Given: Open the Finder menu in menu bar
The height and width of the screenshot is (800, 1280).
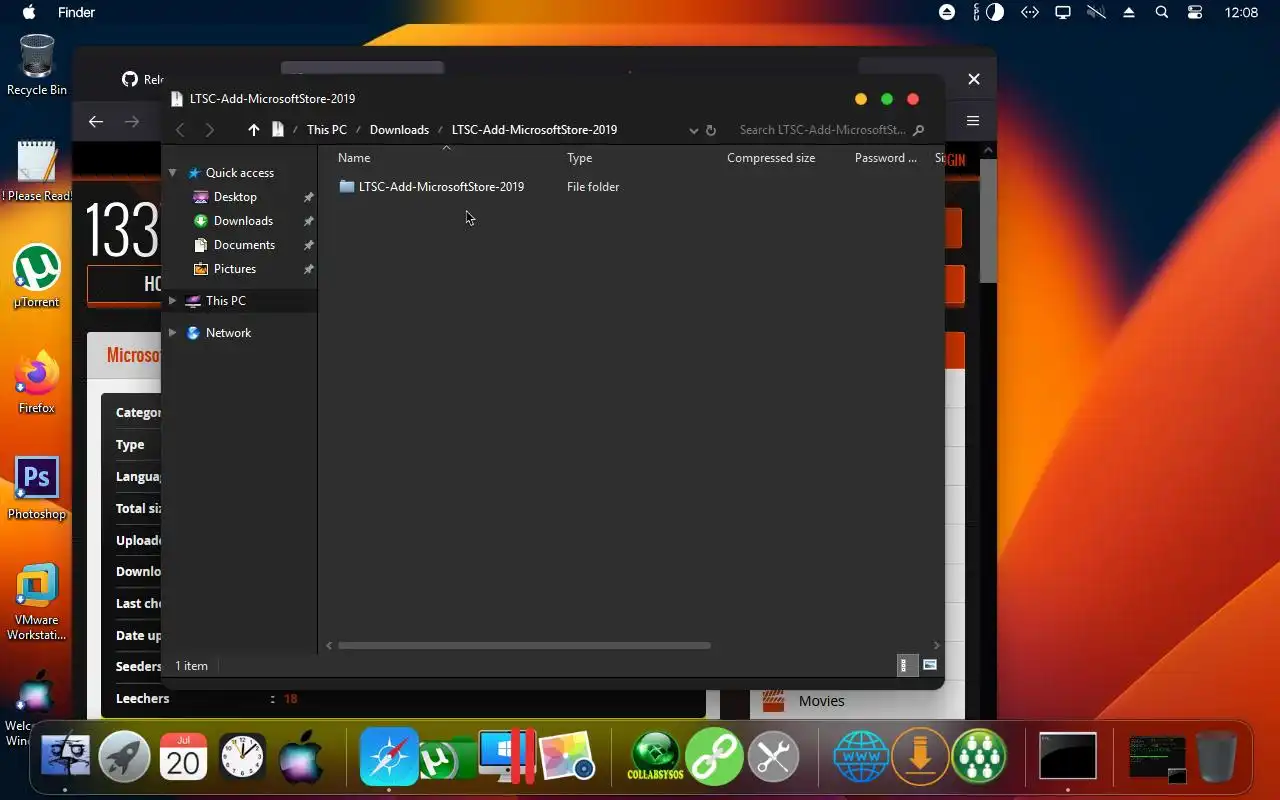Looking at the screenshot, I should [77, 13].
